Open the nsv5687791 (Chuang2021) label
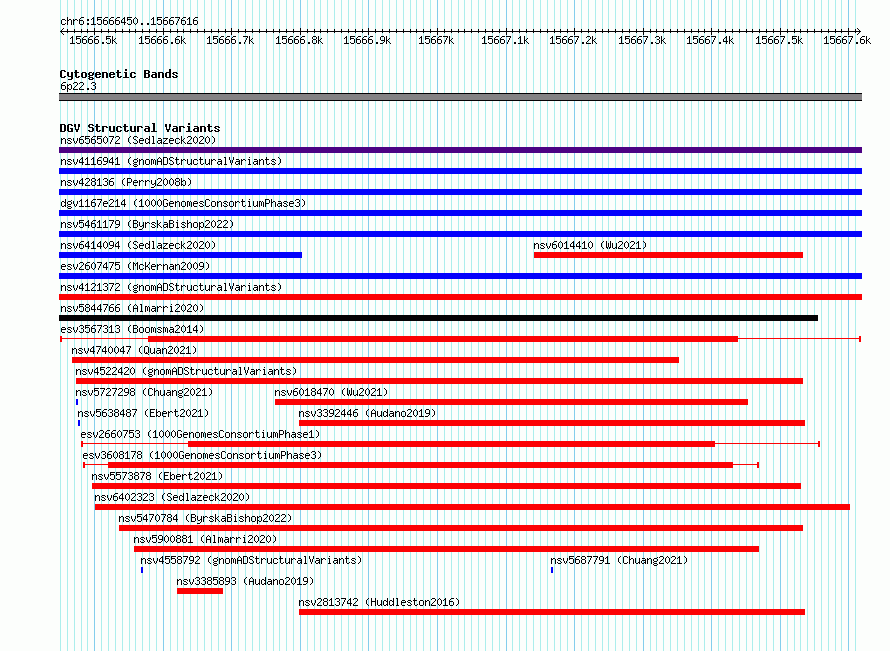 pos(619,560)
